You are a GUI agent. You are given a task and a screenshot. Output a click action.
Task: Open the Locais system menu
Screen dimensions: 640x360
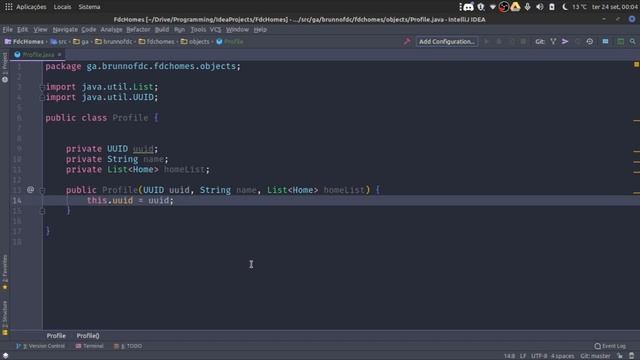pos(62,7)
